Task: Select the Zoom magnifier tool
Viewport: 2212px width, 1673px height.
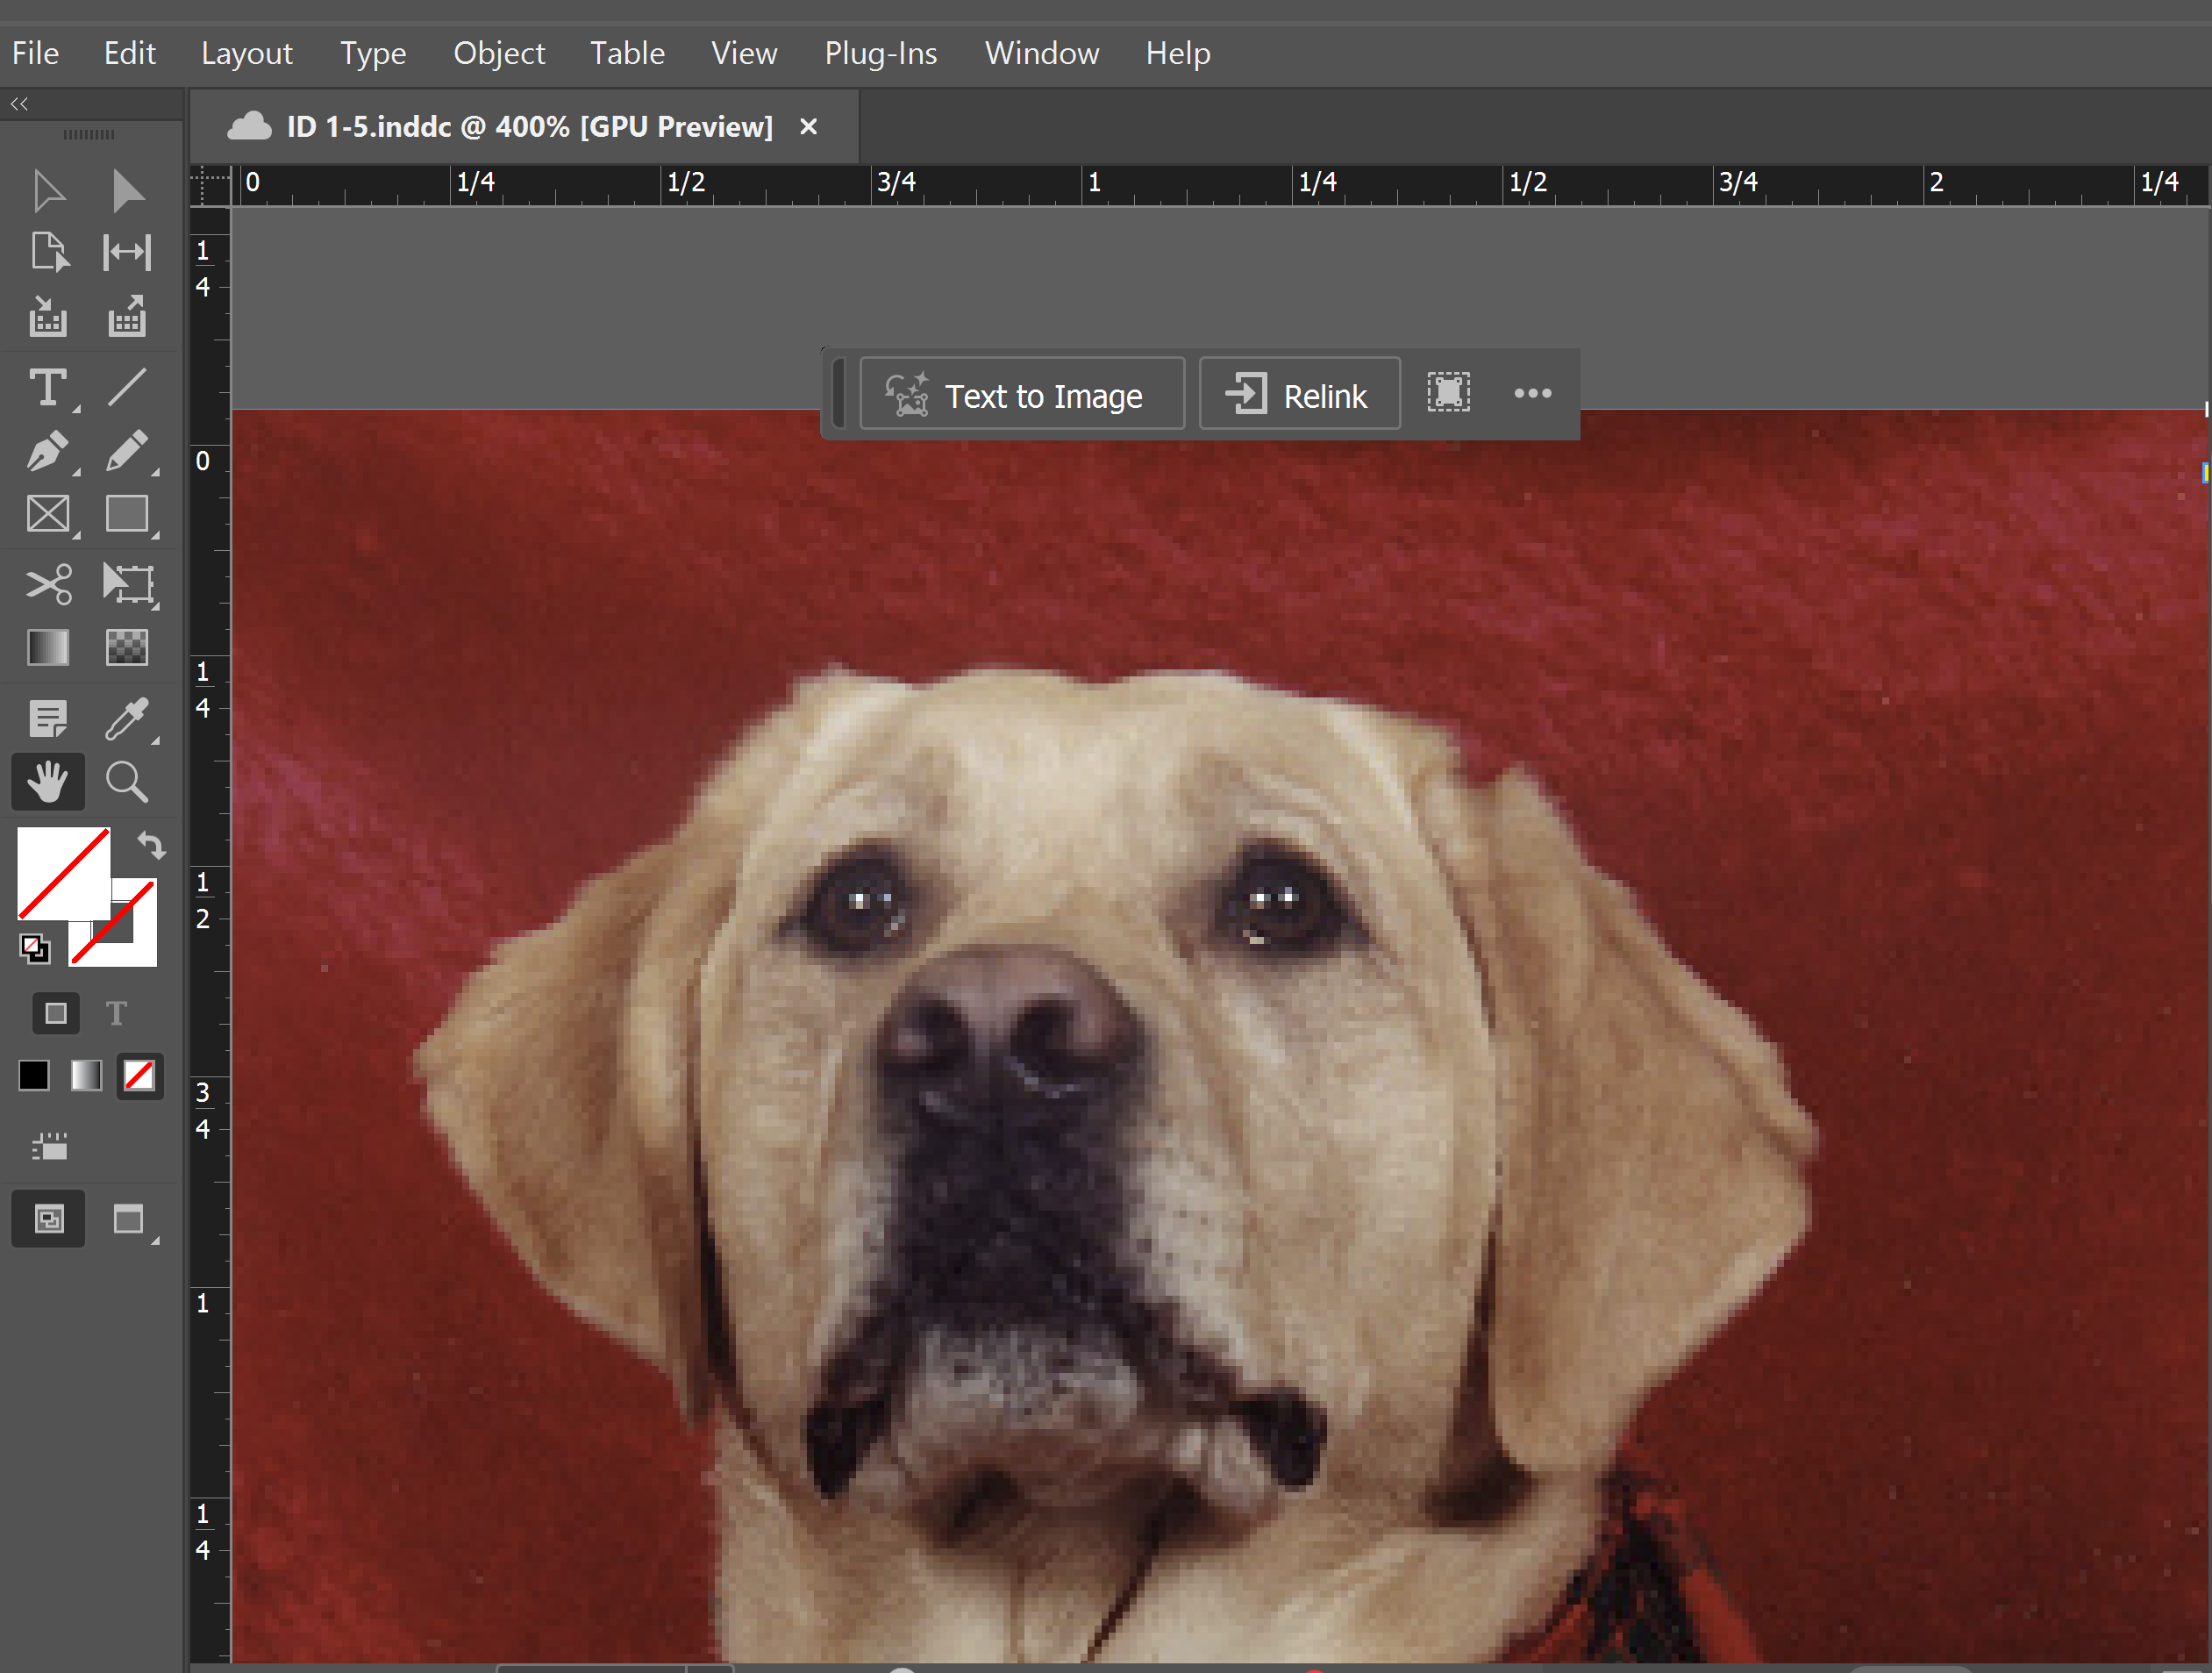Action: (x=127, y=782)
